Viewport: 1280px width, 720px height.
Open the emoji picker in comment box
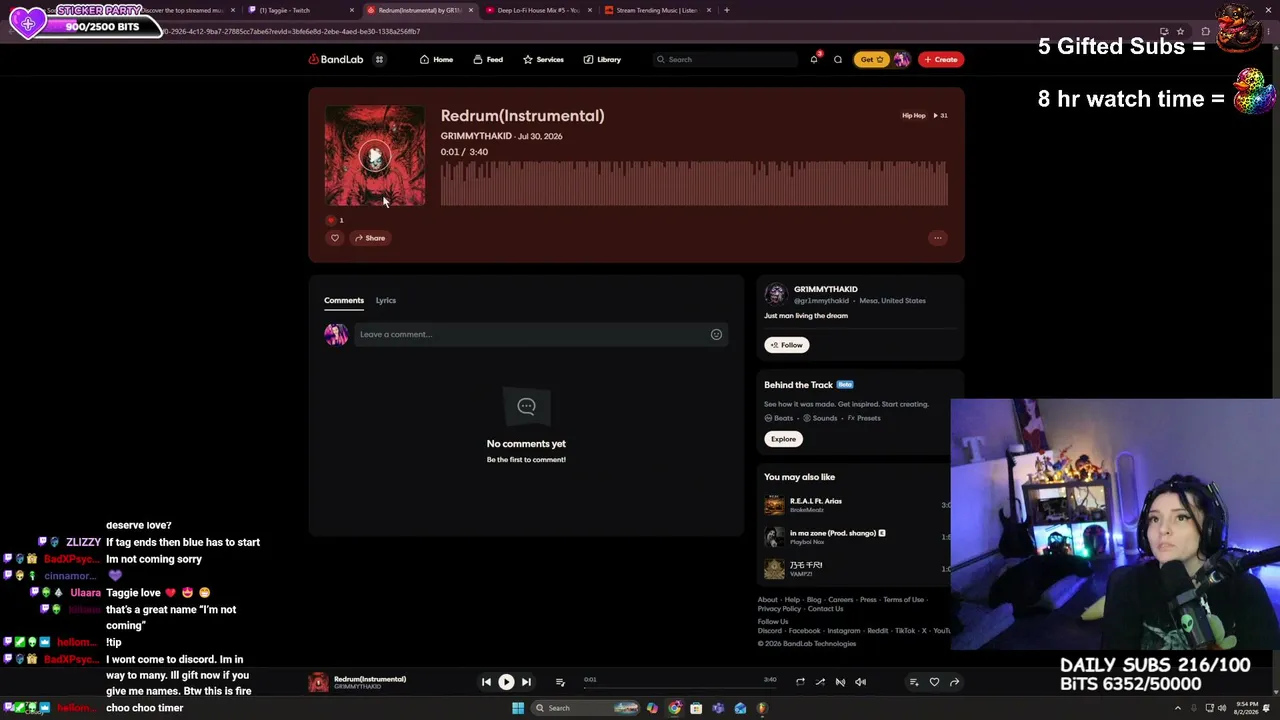pos(716,334)
